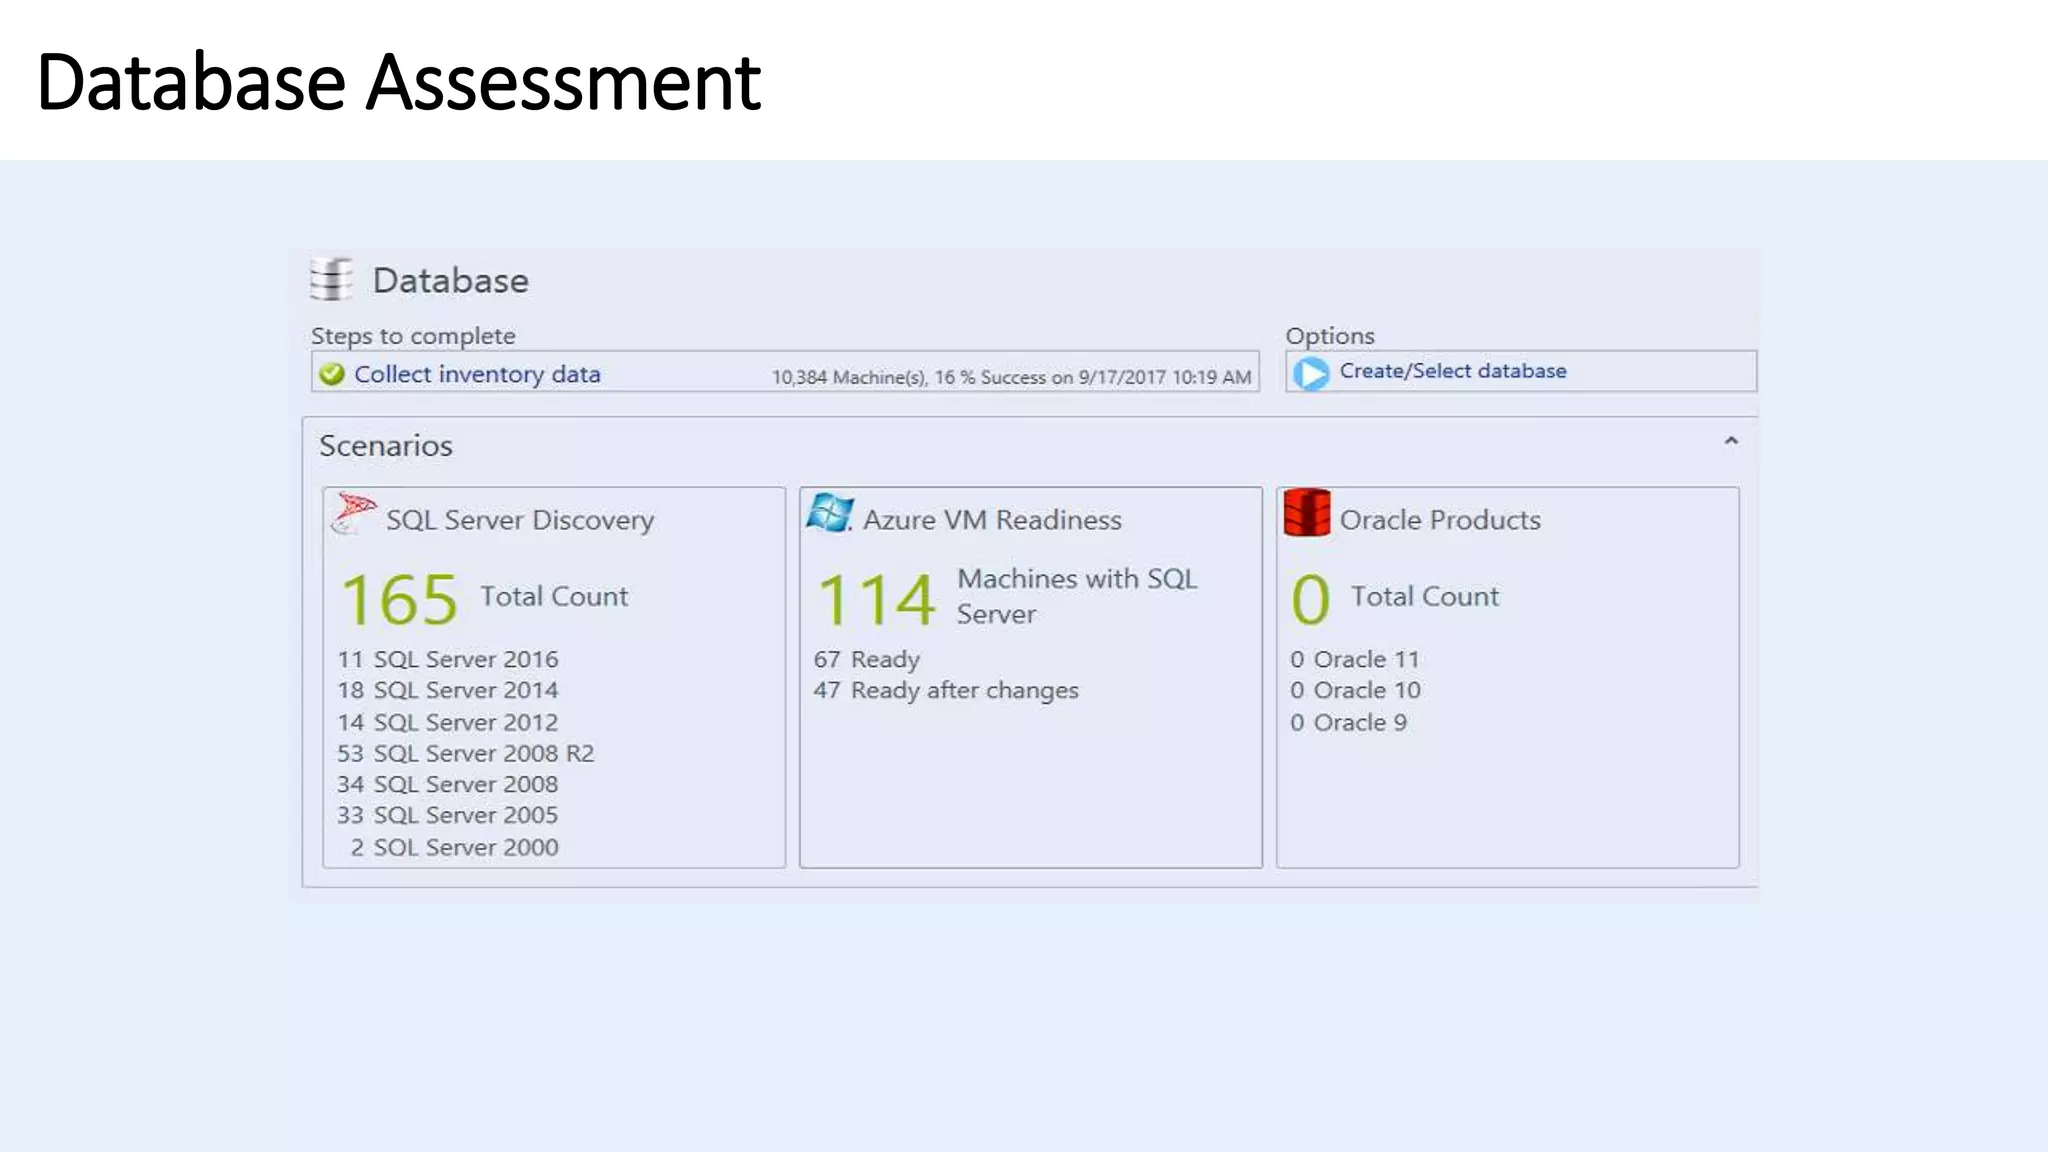
Task: Select the '14 SQL Server 2012' row
Action: (x=448, y=722)
